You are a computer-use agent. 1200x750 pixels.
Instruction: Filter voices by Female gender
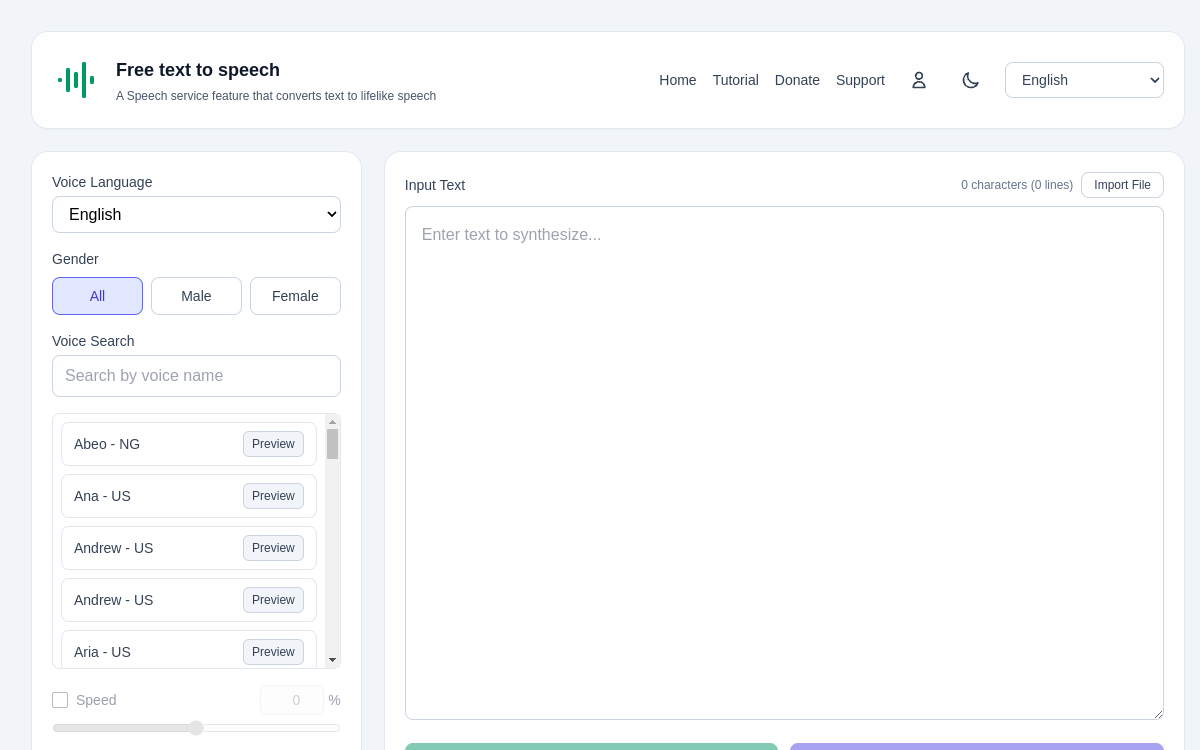[x=295, y=296]
